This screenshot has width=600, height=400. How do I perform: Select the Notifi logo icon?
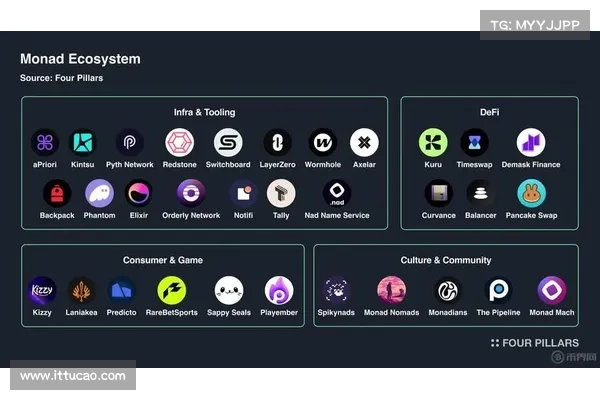click(243, 193)
